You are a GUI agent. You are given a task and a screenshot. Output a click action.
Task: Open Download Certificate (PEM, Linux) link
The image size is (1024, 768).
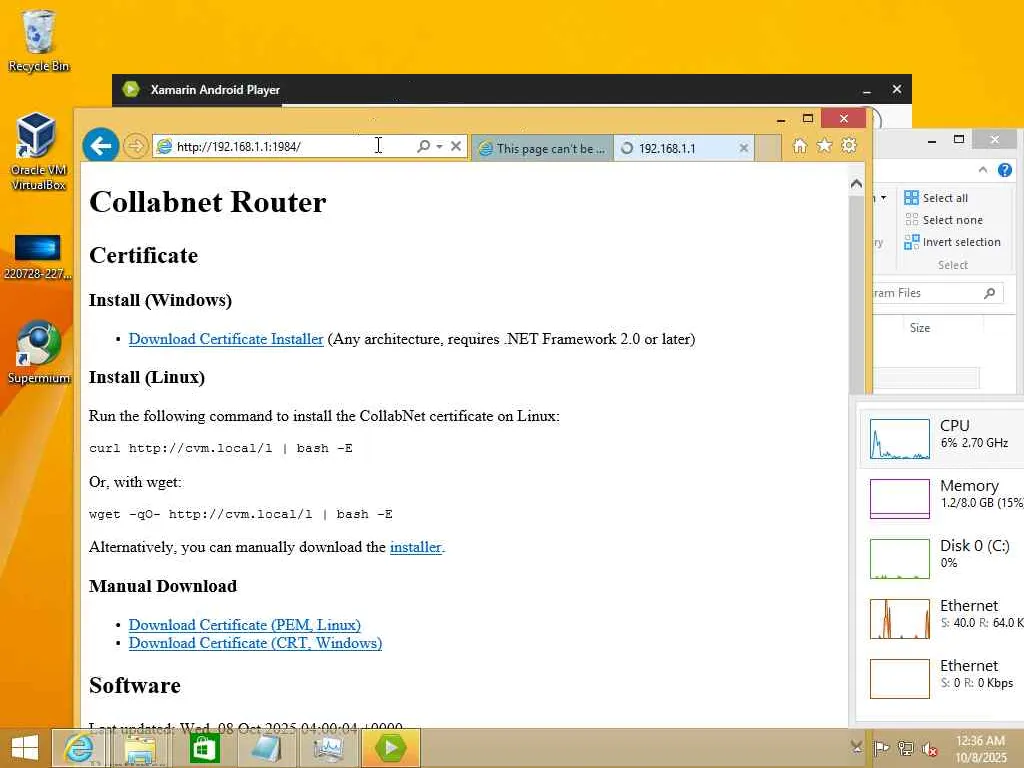pyautogui.click(x=244, y=625)
